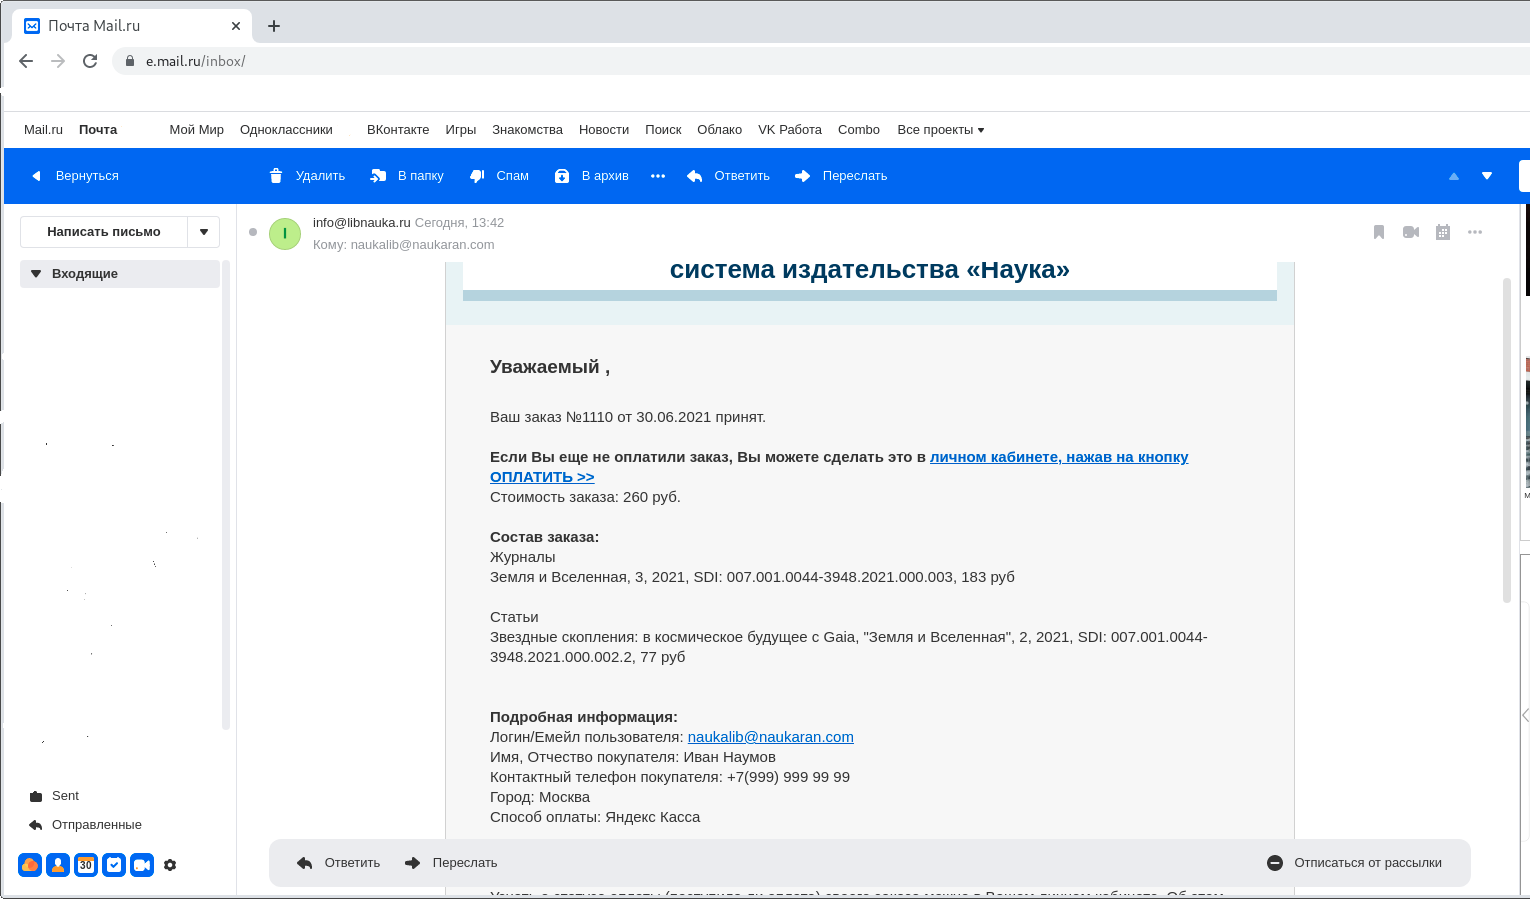Toggle the unread dot beside the sender
The width and height of the screenshot is (1530, 899).
point(253,232)
